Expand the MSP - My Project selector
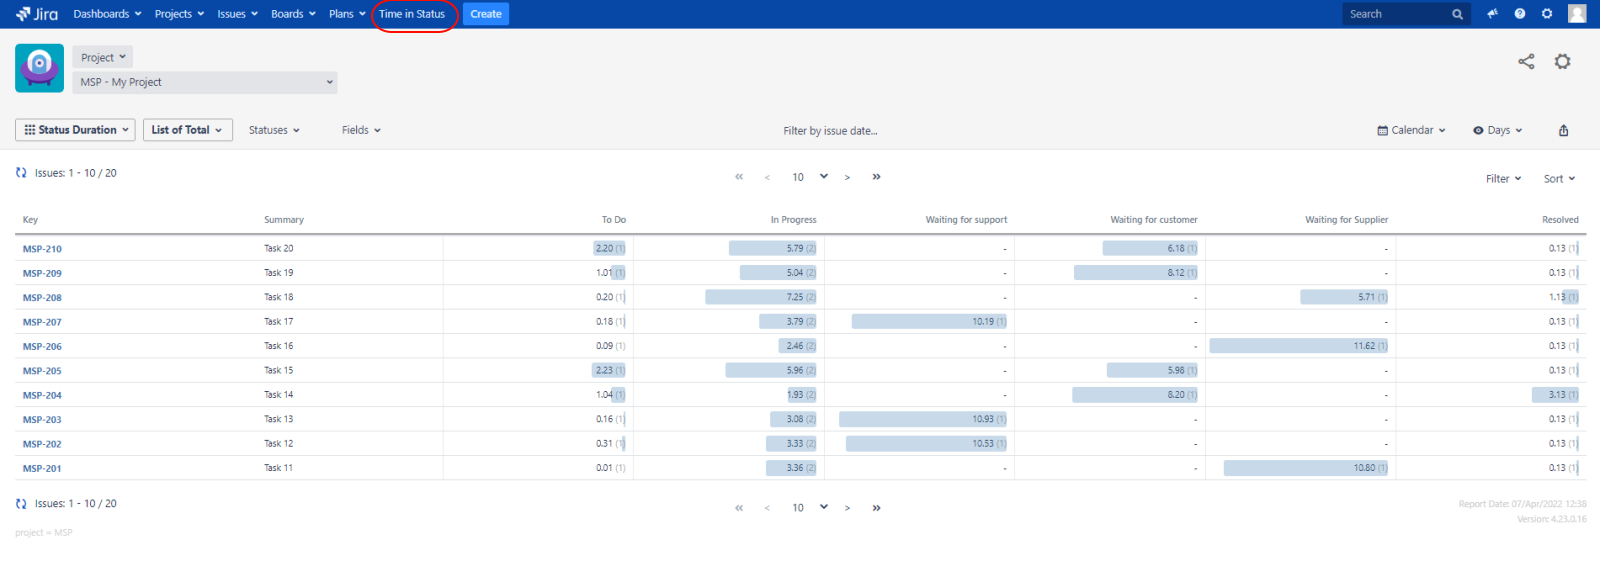1600x561 pixels. pos(205,82)
